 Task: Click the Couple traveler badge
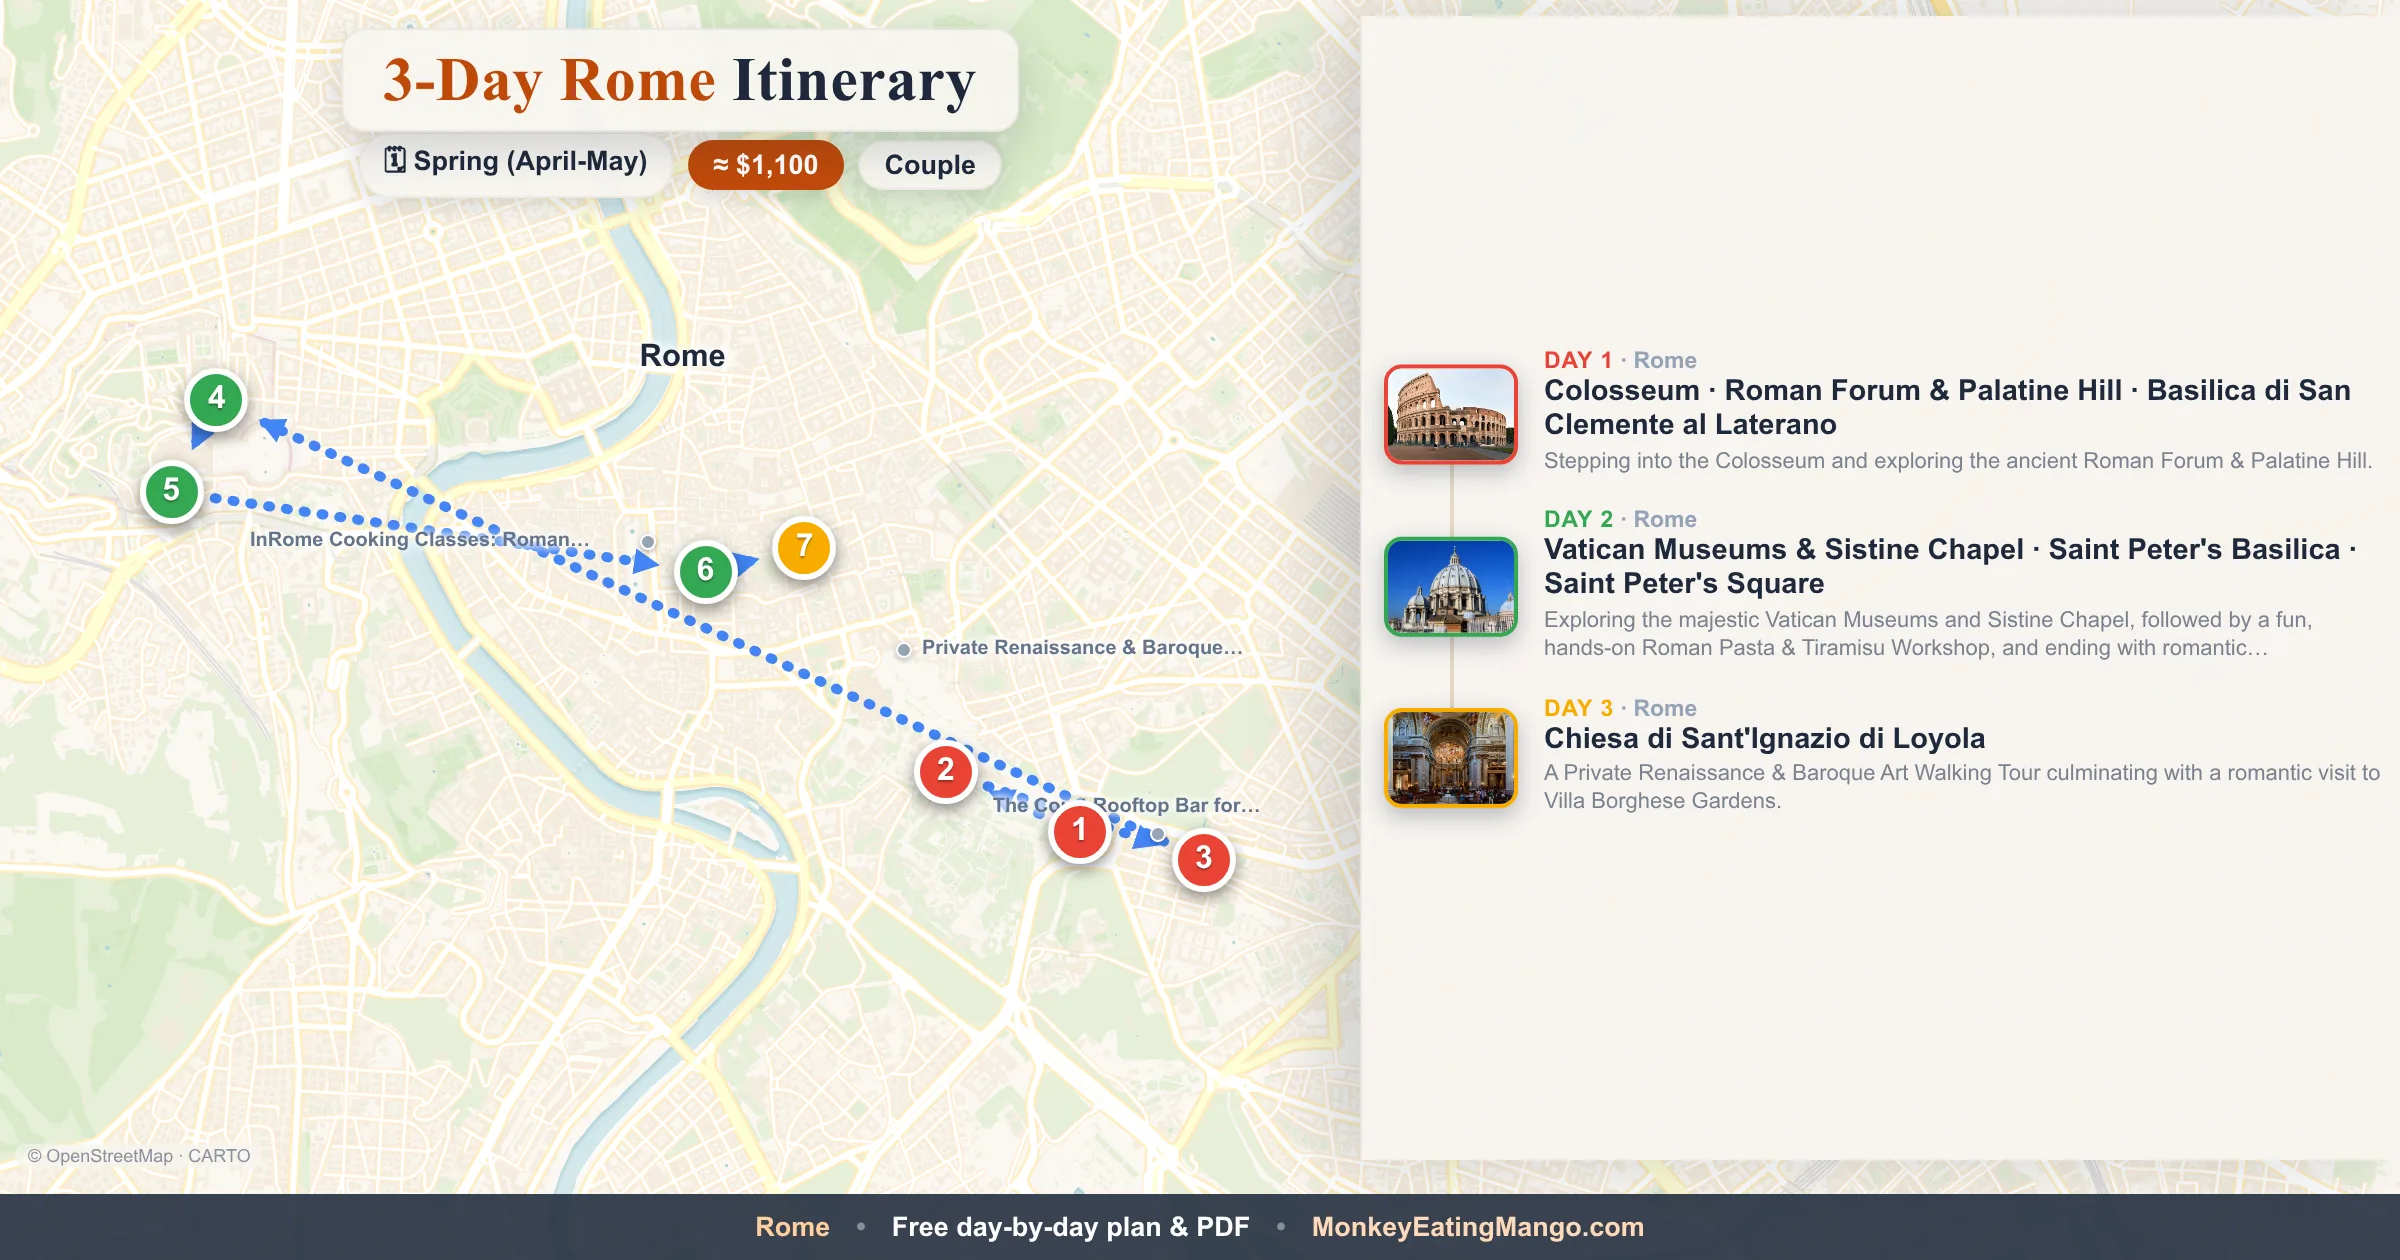(930, 165)
